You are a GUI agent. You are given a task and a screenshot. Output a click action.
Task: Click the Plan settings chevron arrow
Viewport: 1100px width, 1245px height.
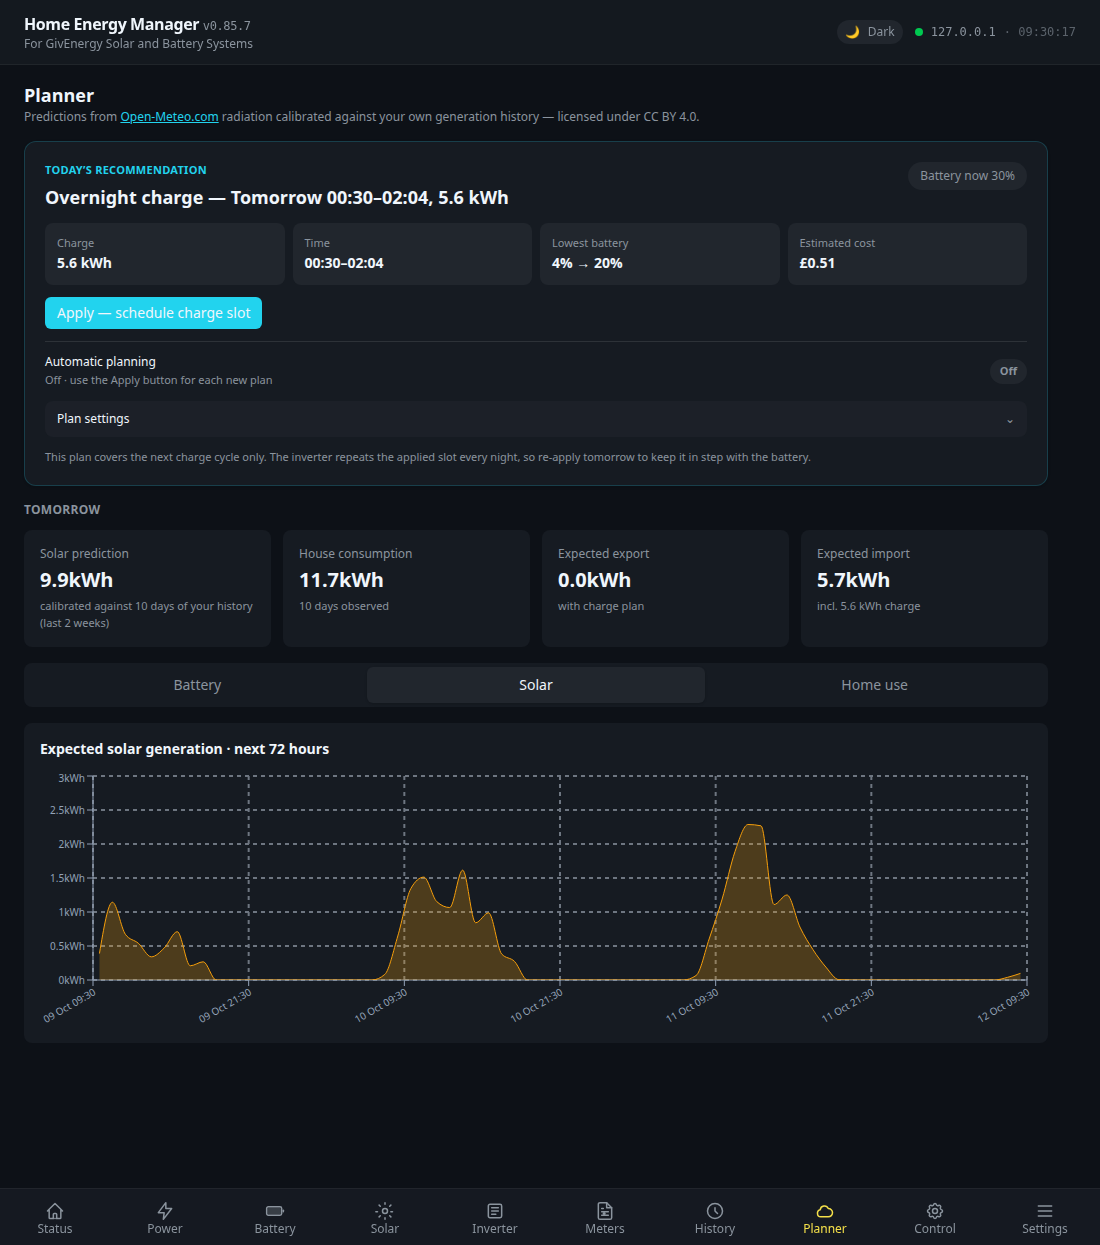tap(1010, 420)
